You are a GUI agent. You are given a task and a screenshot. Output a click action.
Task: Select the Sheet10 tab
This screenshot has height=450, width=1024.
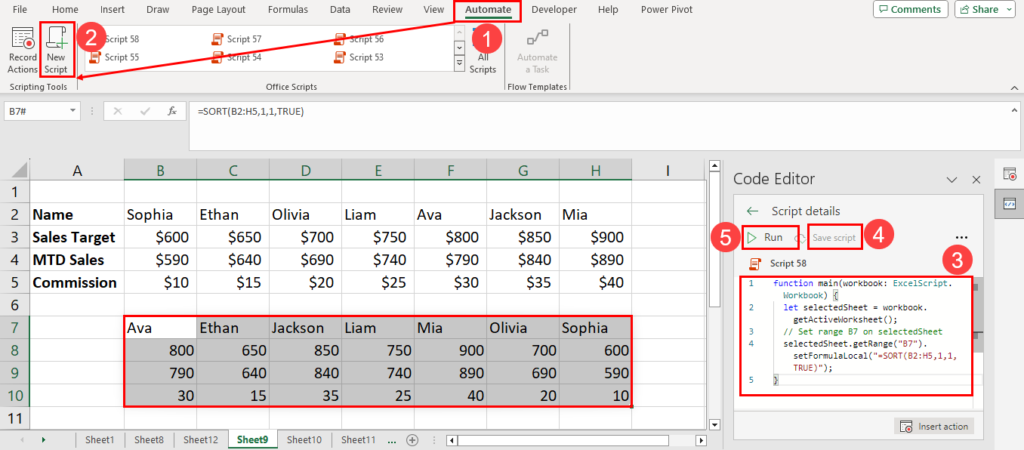[304, 440]
